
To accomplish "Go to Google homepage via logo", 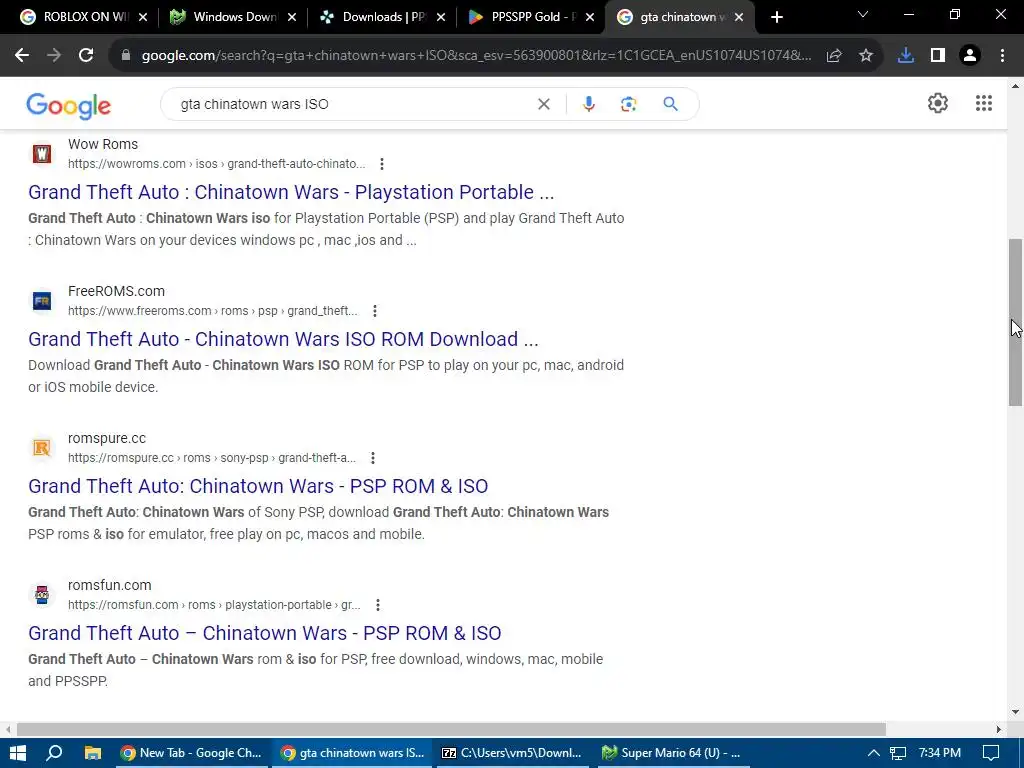I will (x=69, y=106).
